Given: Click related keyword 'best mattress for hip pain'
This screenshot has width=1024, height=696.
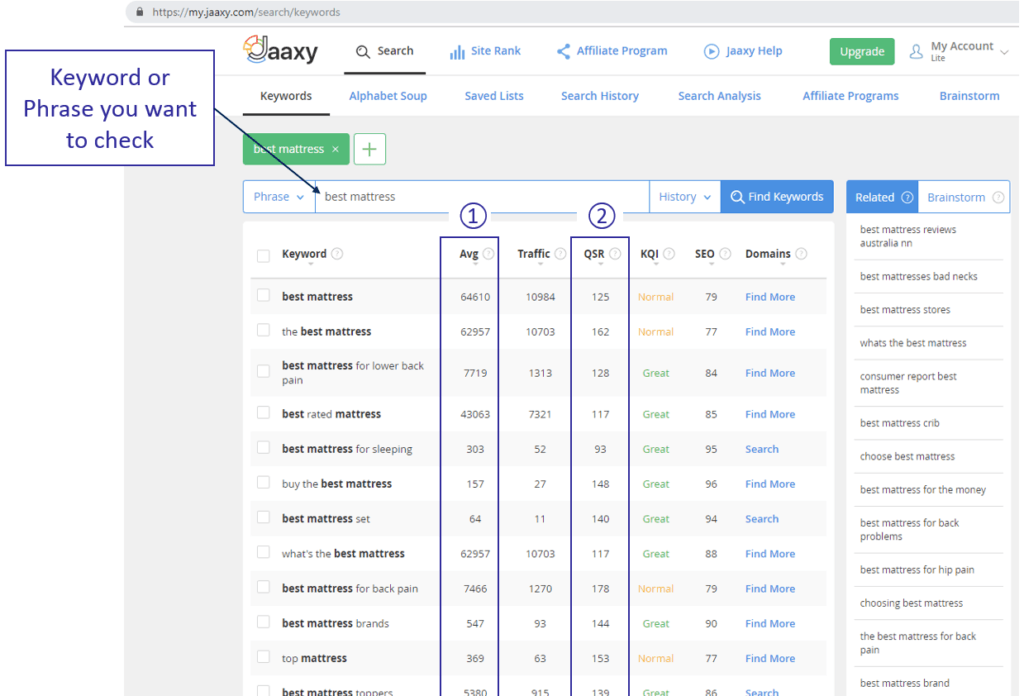Looking at the screenshot, I should click(917, 570).
